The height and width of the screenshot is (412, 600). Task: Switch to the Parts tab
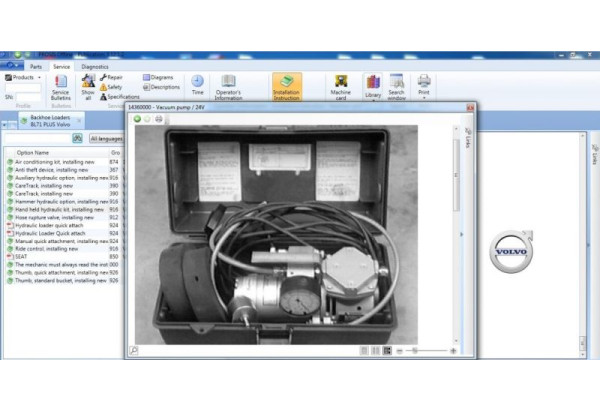pyautogui.click(x=35, y=66)
